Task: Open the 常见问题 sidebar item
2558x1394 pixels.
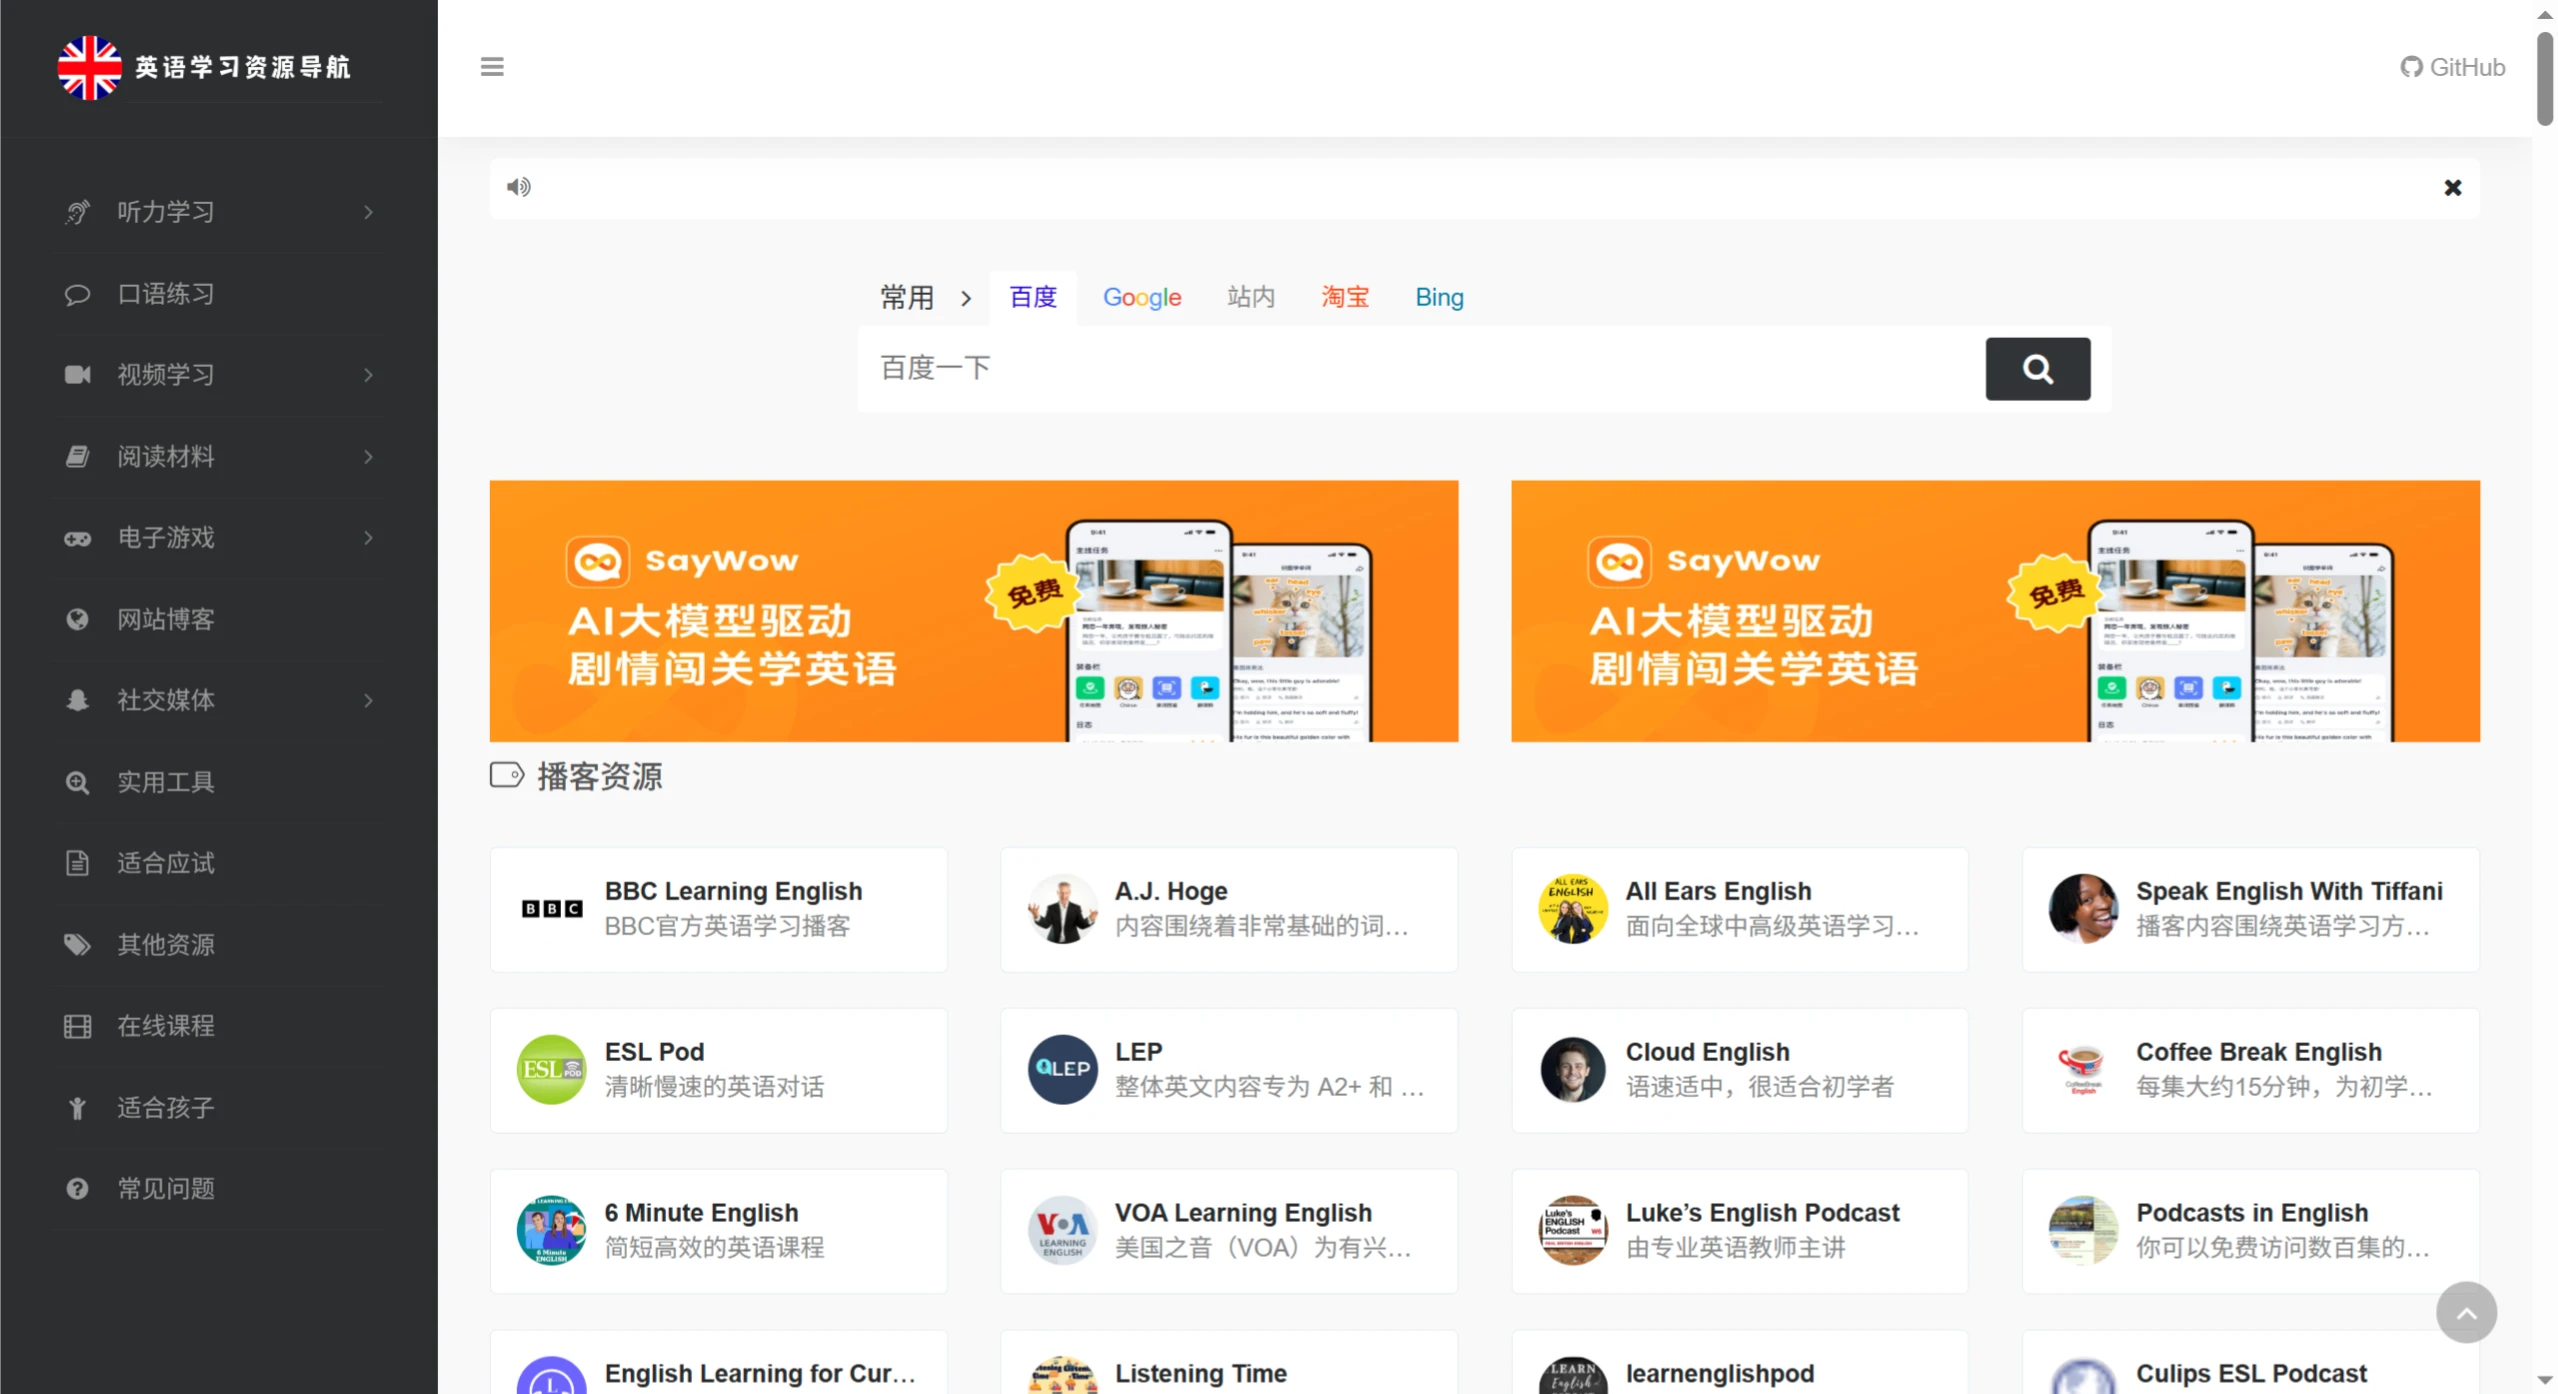Action: click(218, 1189)
